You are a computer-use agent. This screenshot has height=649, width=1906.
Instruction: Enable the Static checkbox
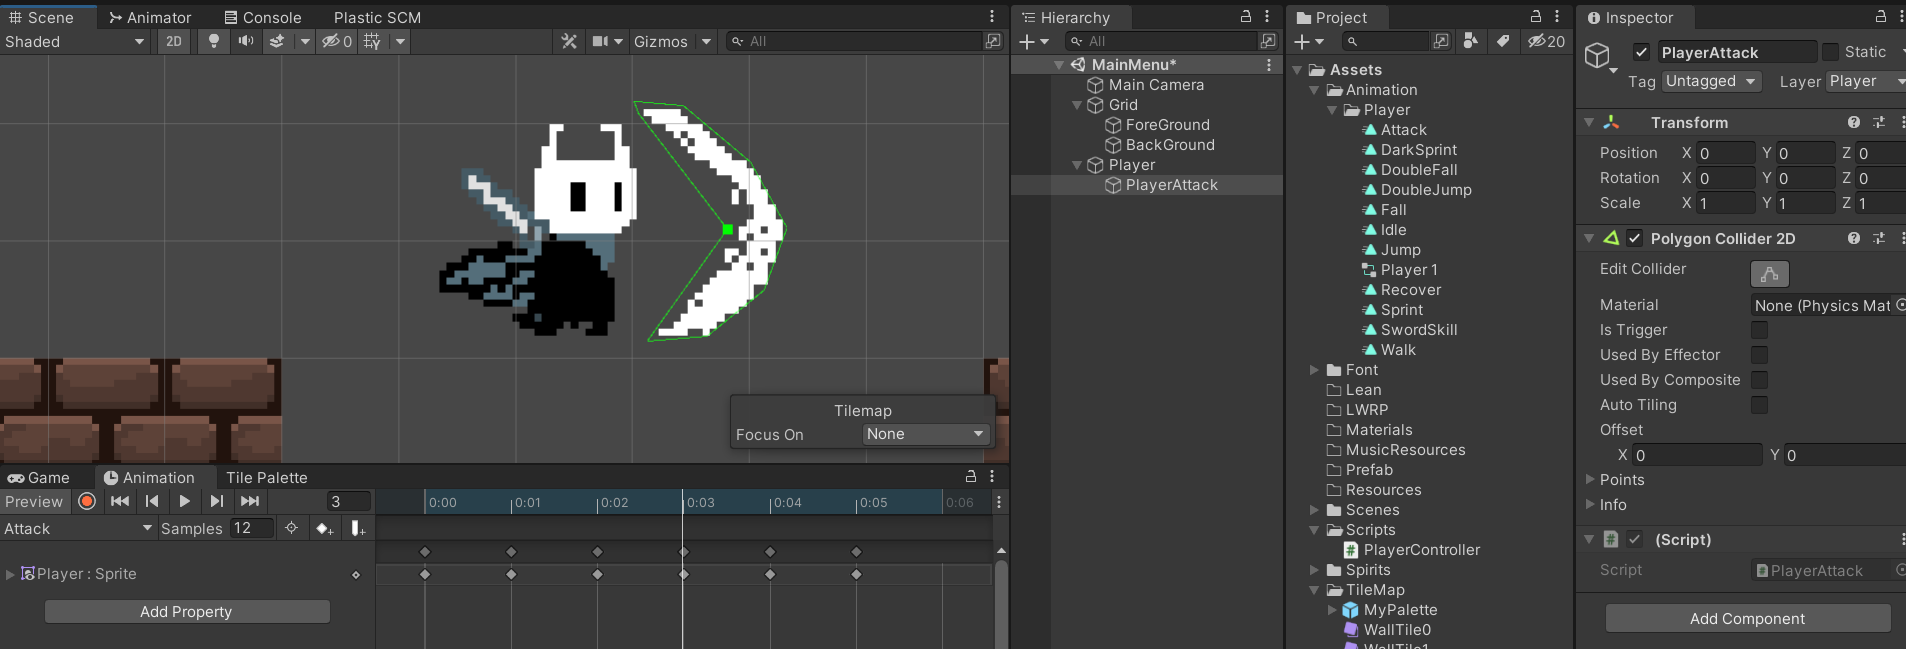click(1830, 52)
